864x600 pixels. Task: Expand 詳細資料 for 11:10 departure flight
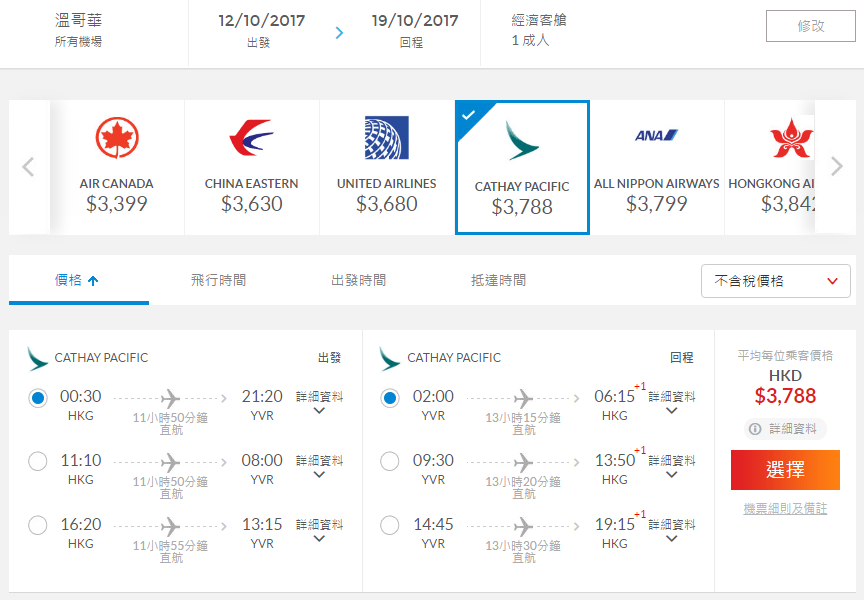click(x=320, y=467)
